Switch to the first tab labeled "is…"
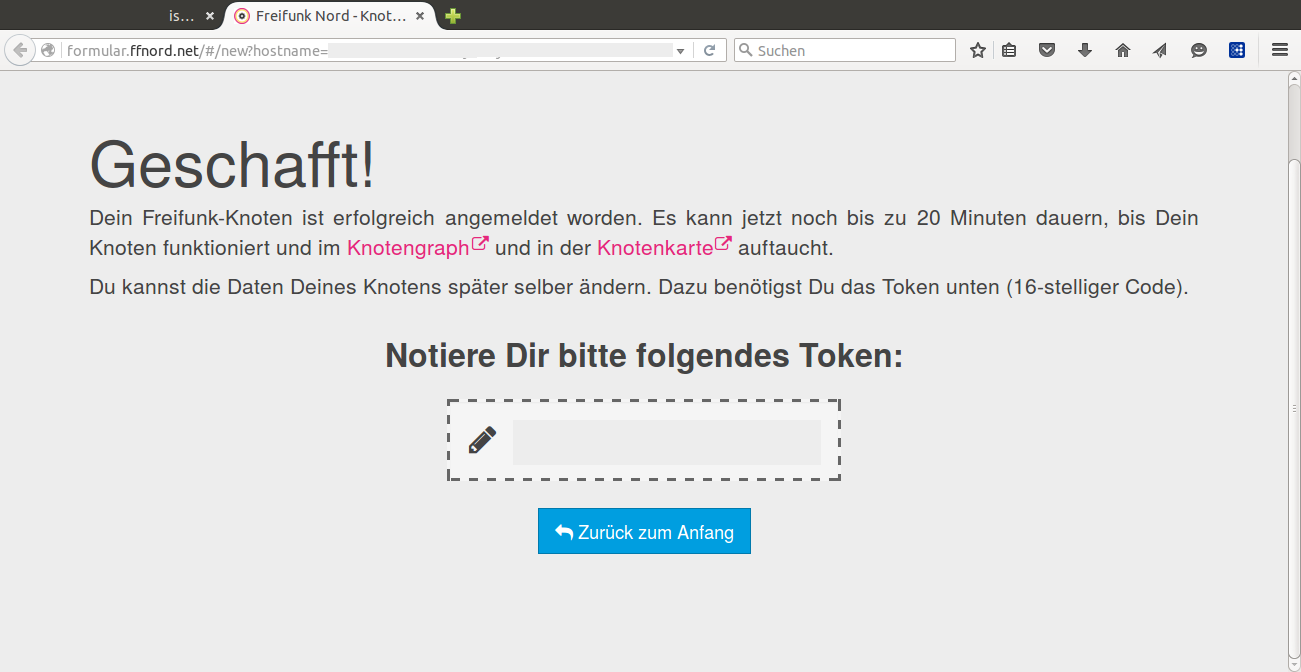Viewport: 1301px width, 672px height. click(181, 16)
